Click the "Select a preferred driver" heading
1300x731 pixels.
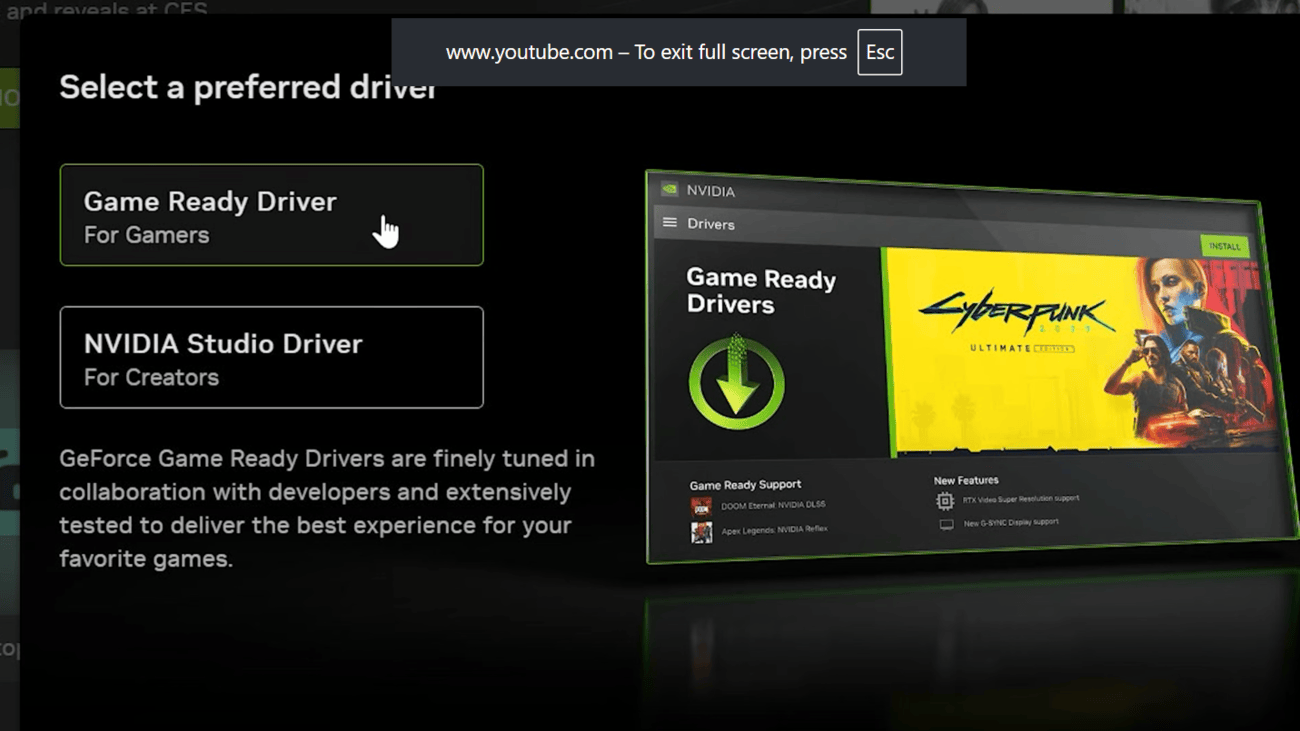249,87
